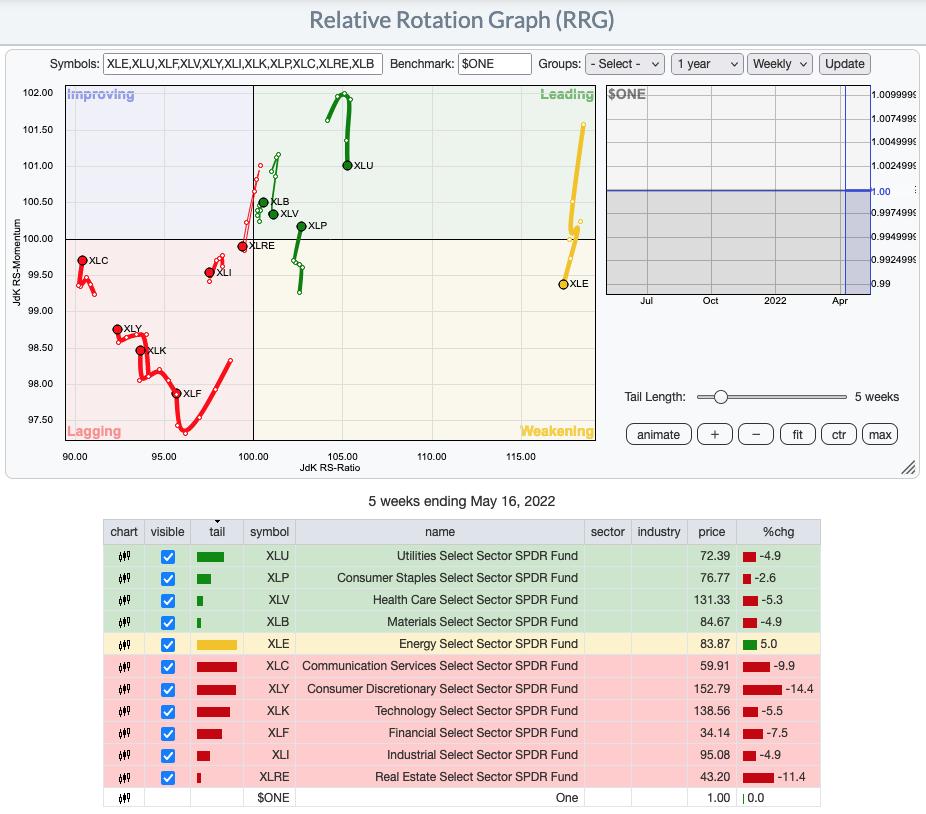Toggle visibility for XLRE Real Estate
Image resolution: width=926 pixels, height=814 pixels.
tap(168, 778)
